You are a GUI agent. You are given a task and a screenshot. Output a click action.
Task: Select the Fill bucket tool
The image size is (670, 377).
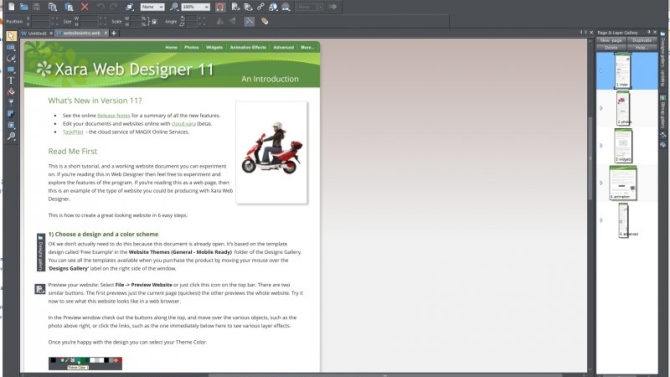11,91
